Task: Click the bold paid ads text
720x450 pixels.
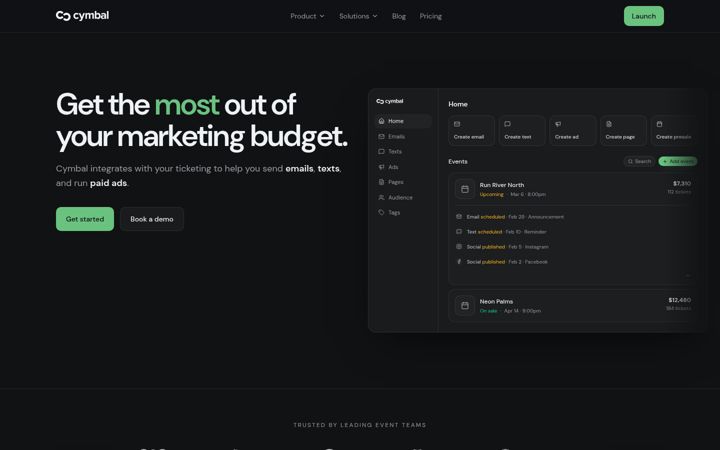Action: click(x=108, y=183)
